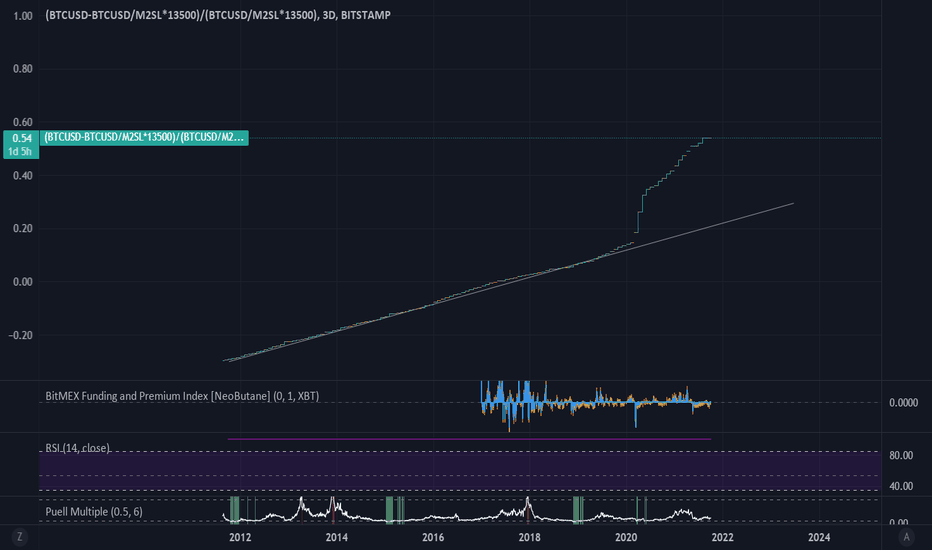The width and height of the screenshot is (932, 550).
Task: Click the 0.00 value on main price scale
Action: click(x=23, y=282)
